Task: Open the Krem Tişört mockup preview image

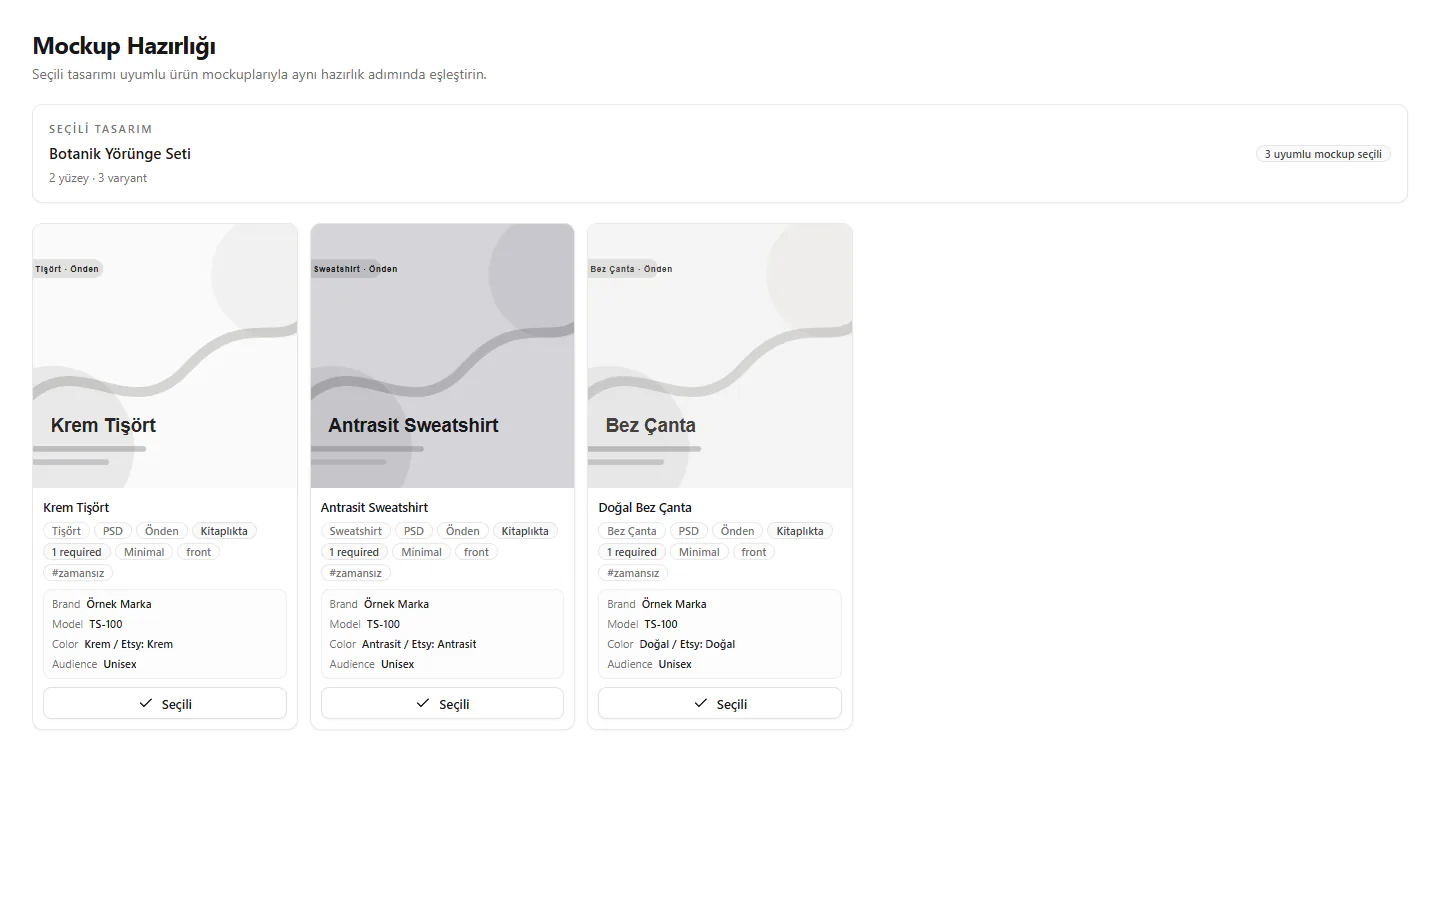Action: point(165,356)
